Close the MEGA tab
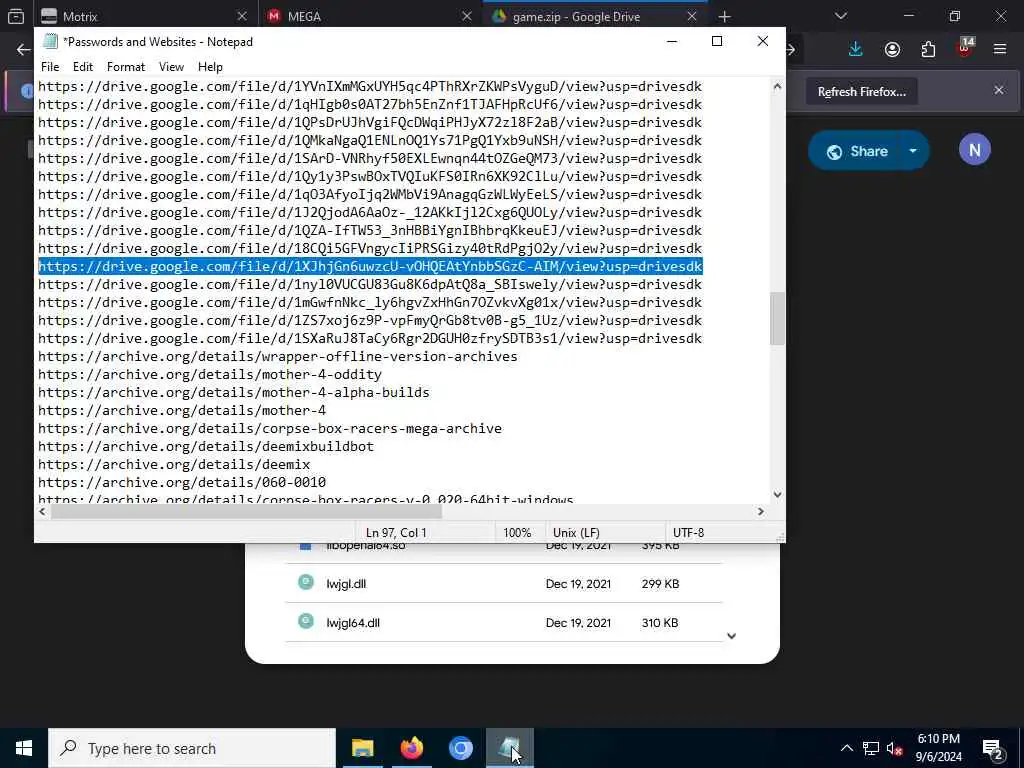 (x=467, y=16)
